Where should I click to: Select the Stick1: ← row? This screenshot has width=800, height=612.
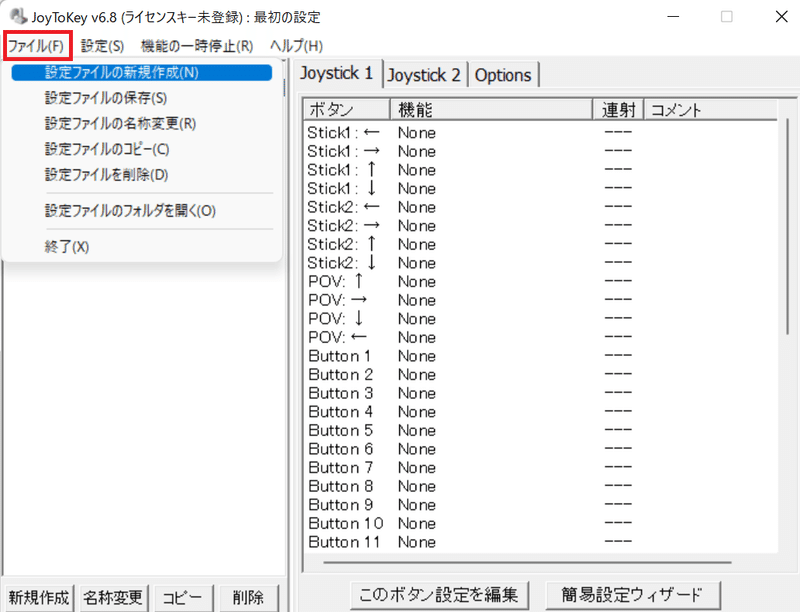pos(541,133)
